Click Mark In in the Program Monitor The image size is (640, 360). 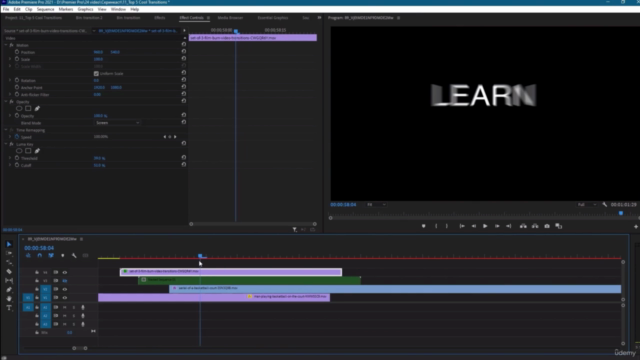click(x=436, y=226)
